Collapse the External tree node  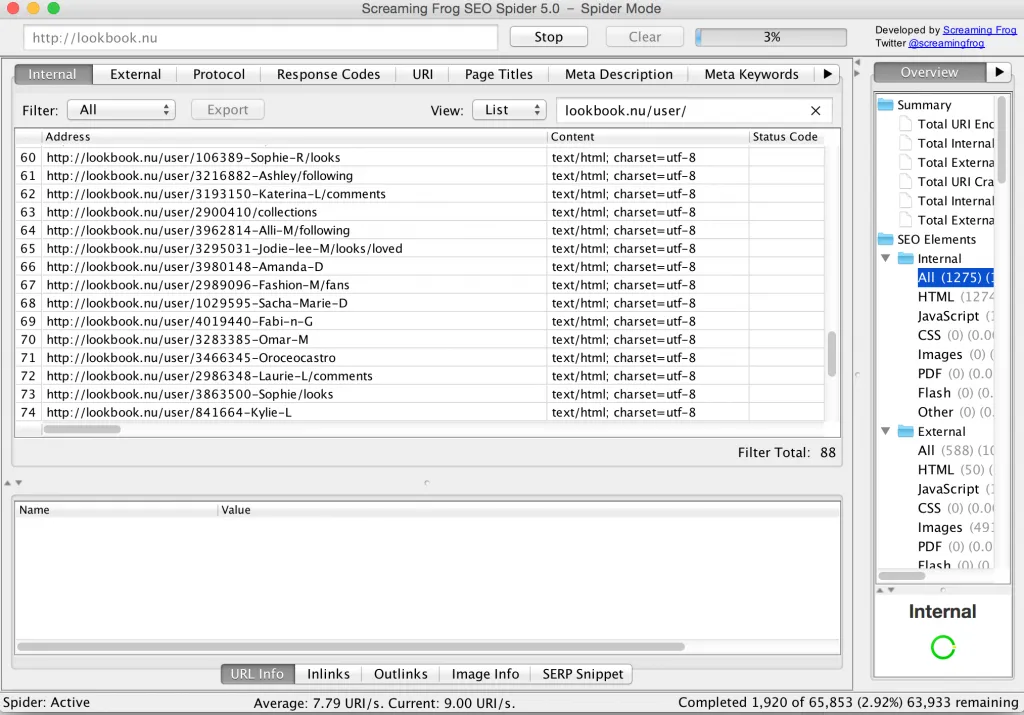click(886, 431)
